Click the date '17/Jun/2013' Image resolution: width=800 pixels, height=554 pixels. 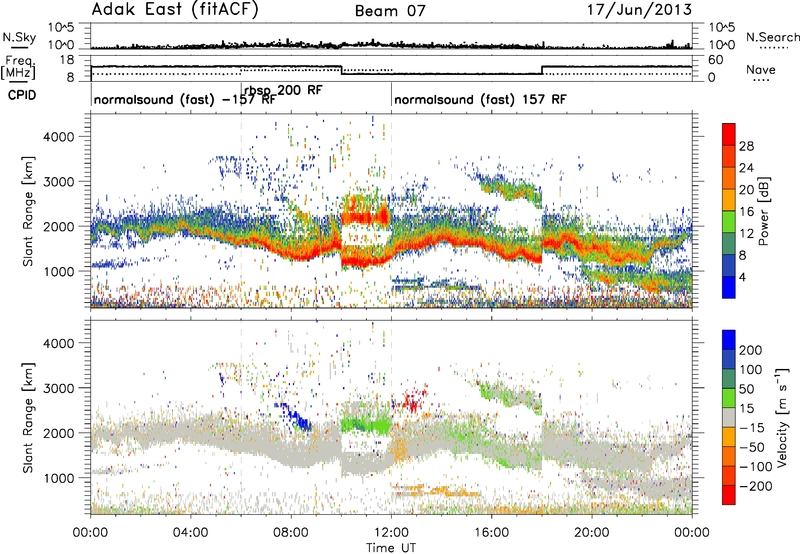[639, 10]
